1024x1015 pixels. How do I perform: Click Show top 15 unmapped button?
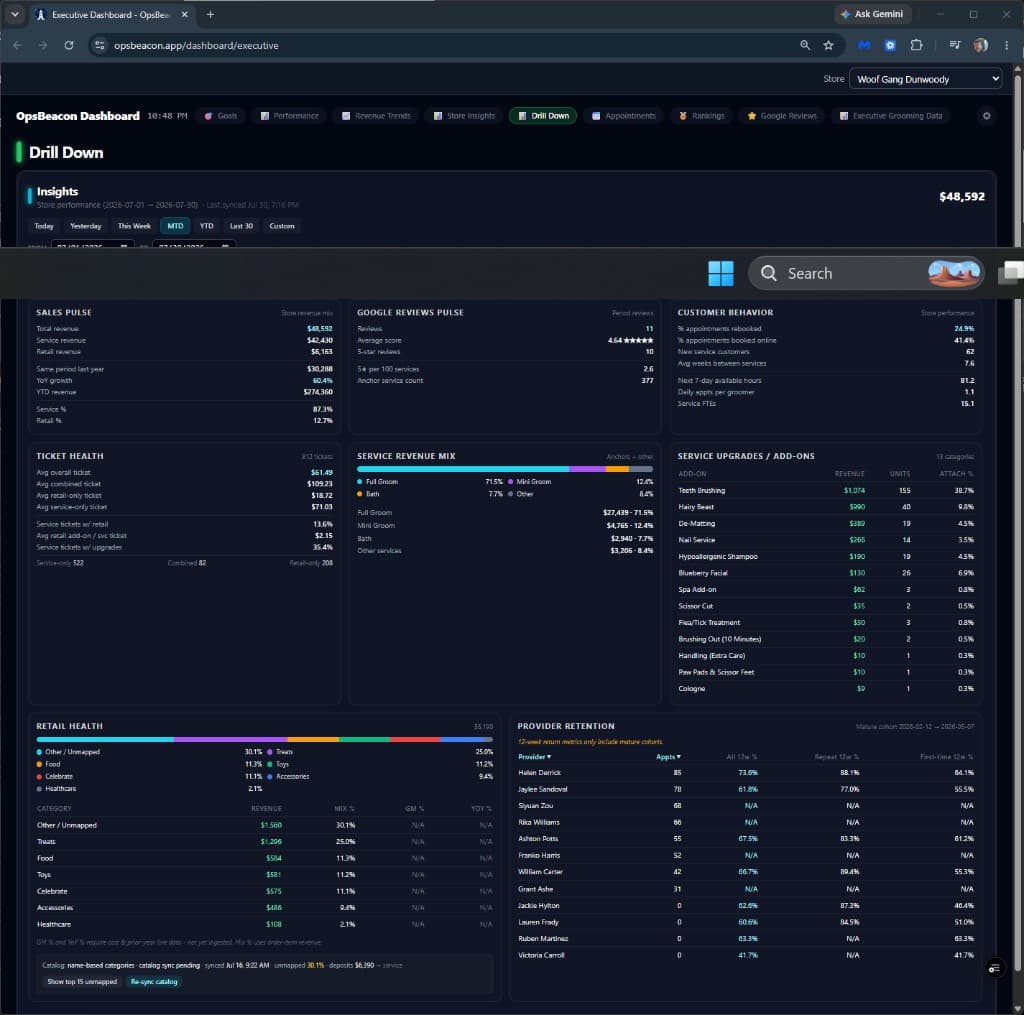coord(82,982)
